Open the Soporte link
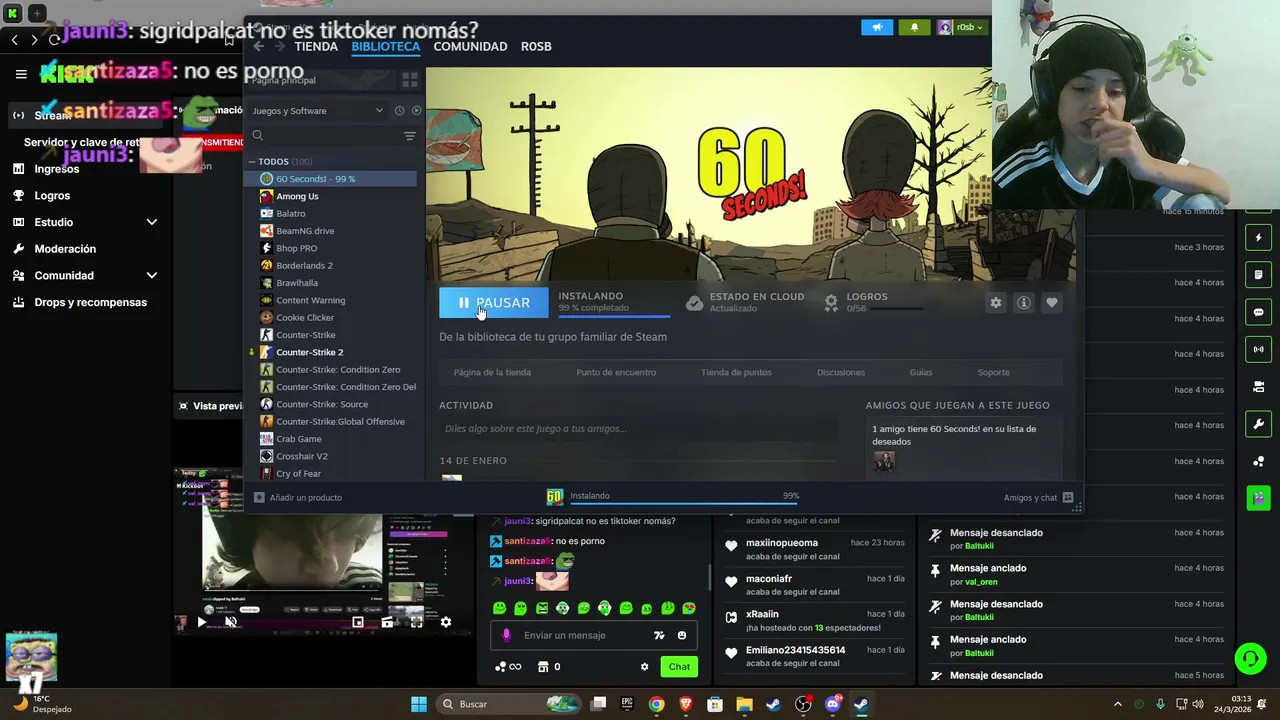The height and width of the screenshot is (720, 1280). click(x=993, y=372)
